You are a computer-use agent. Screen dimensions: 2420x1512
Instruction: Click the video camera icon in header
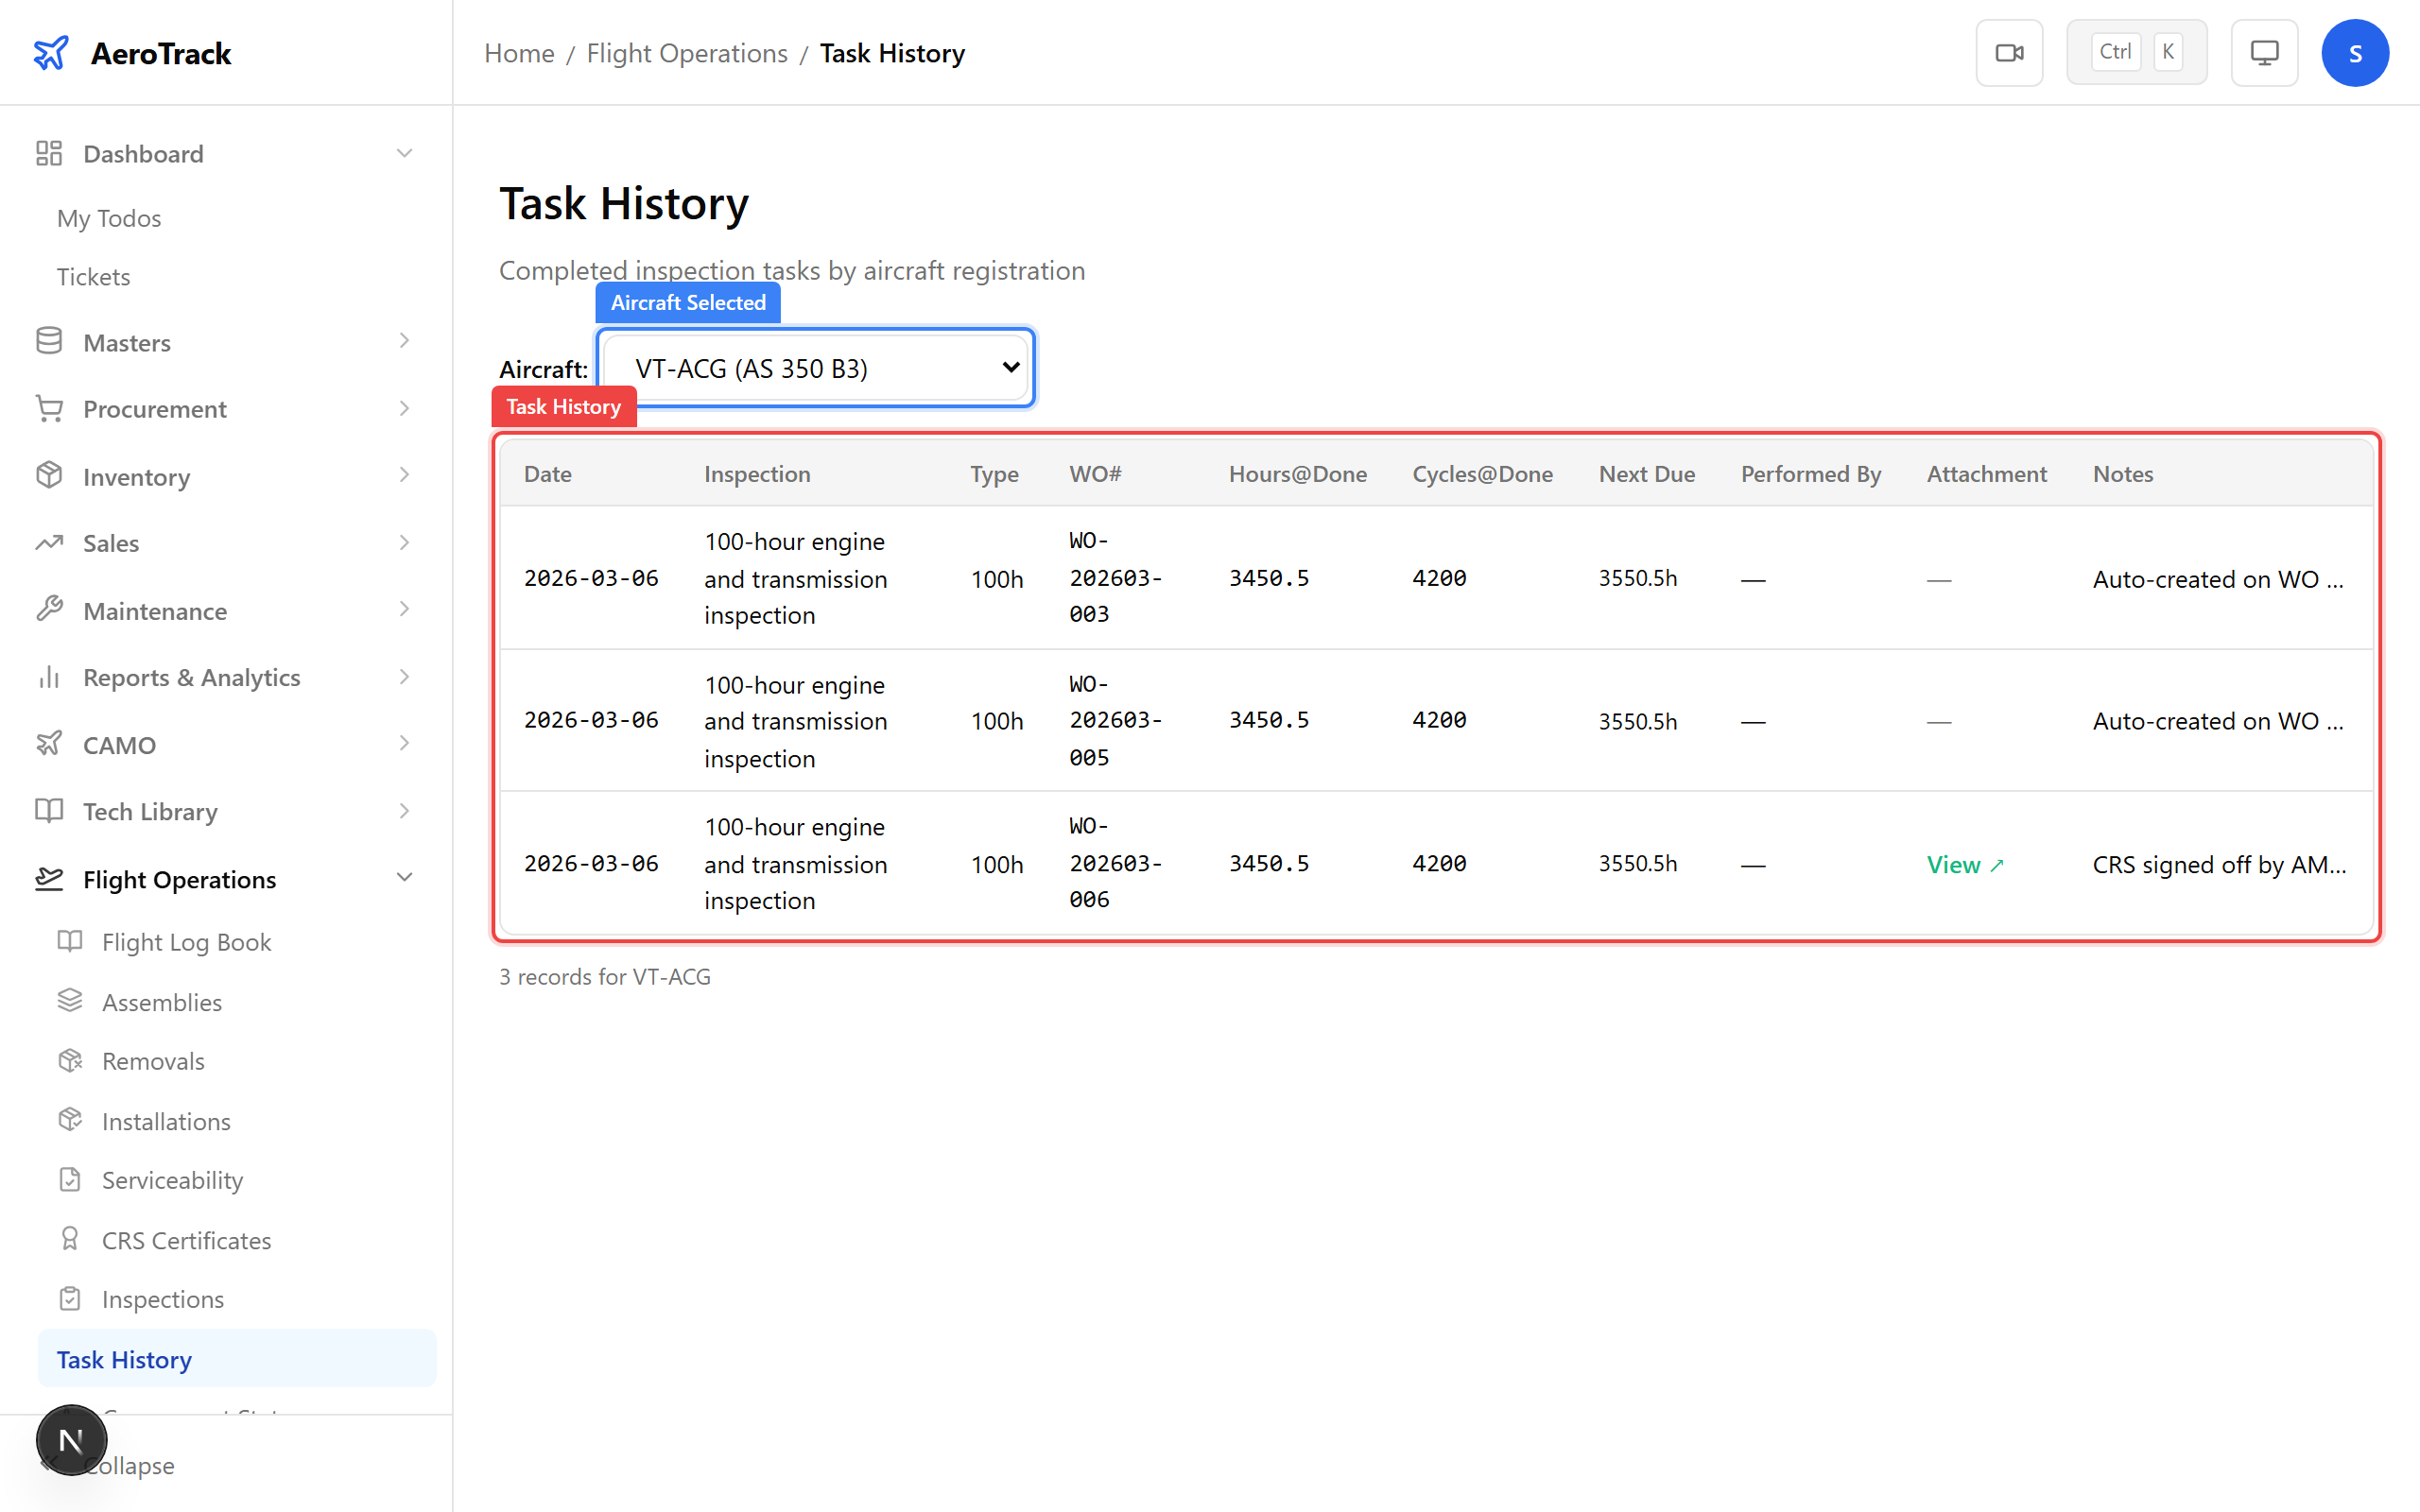tap(2009, 52)
